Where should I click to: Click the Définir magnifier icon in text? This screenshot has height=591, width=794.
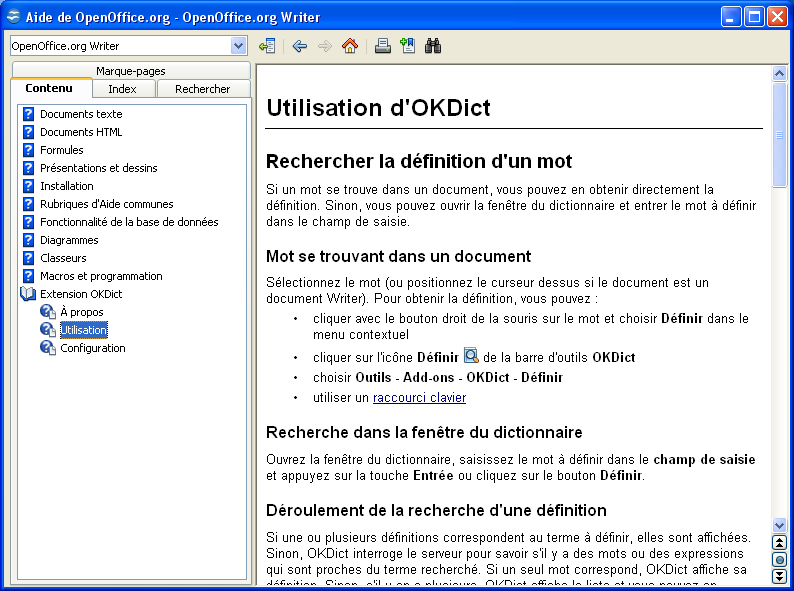471,356
